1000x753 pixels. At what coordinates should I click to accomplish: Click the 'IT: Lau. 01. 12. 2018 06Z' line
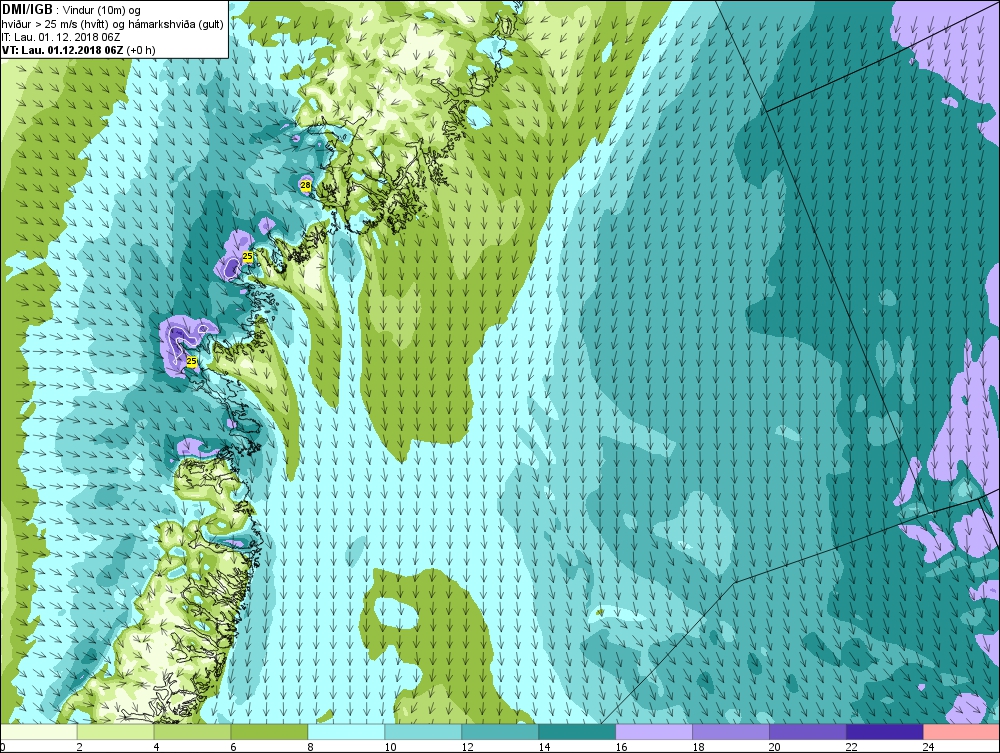[61, 37]
